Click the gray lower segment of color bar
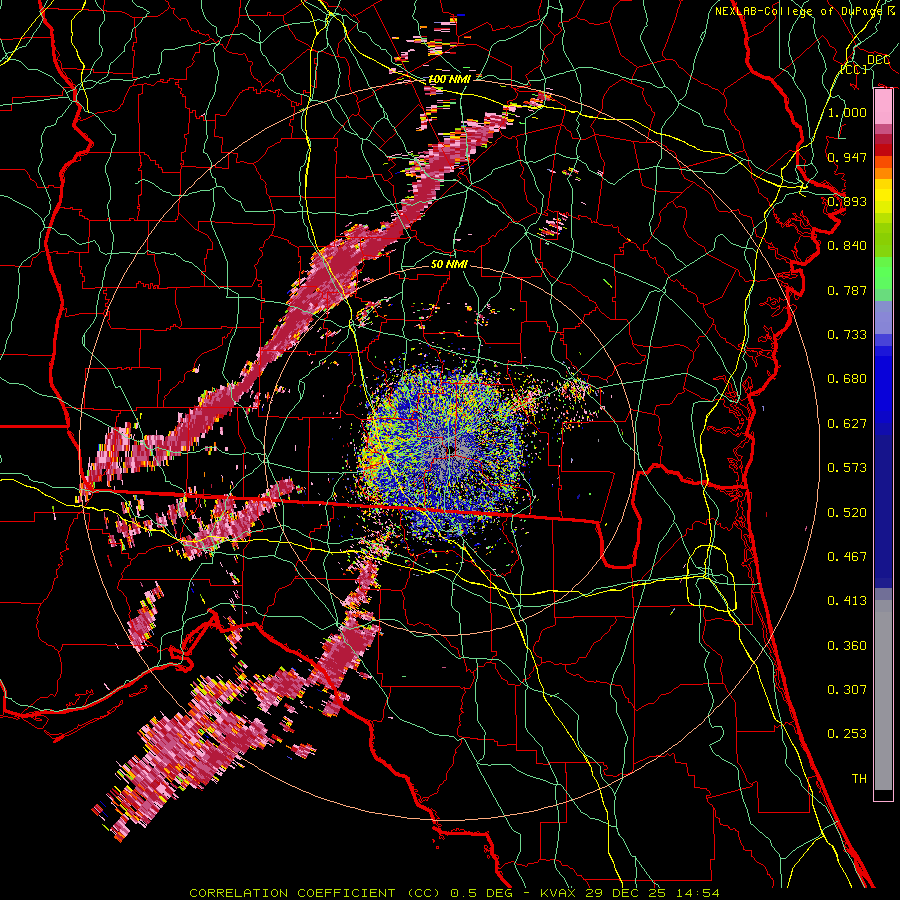The height and width of the screenshot is (900, 900). [883, 695]
